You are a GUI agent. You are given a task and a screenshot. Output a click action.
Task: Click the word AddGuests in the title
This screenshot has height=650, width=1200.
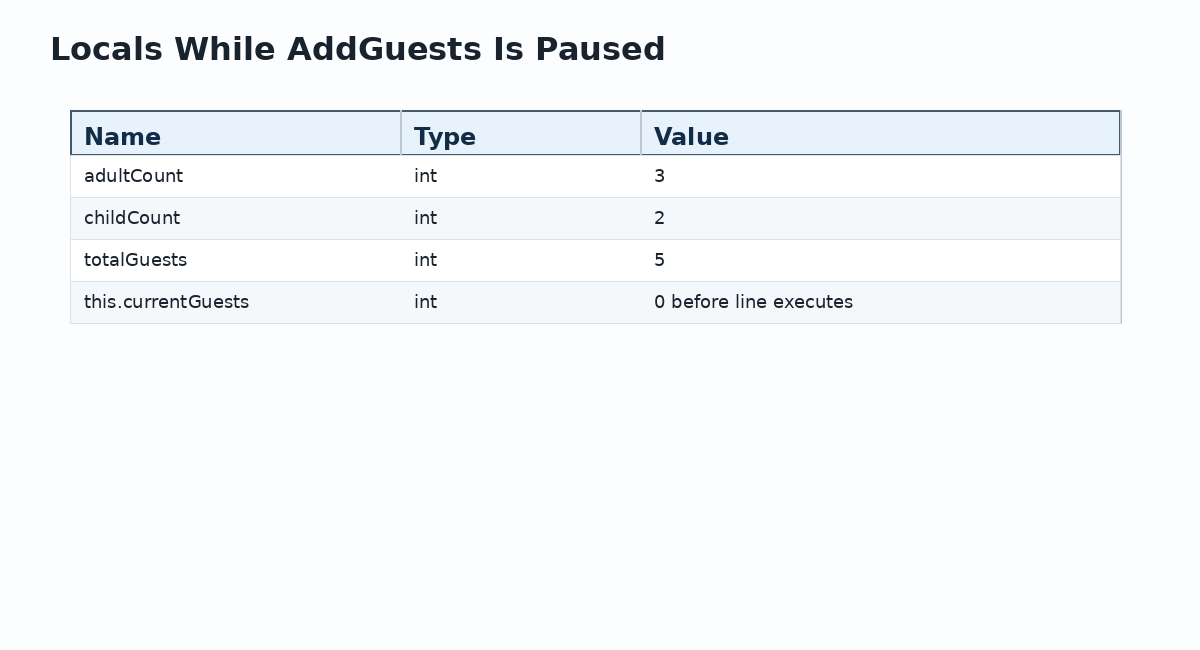(x=384, y=49)
